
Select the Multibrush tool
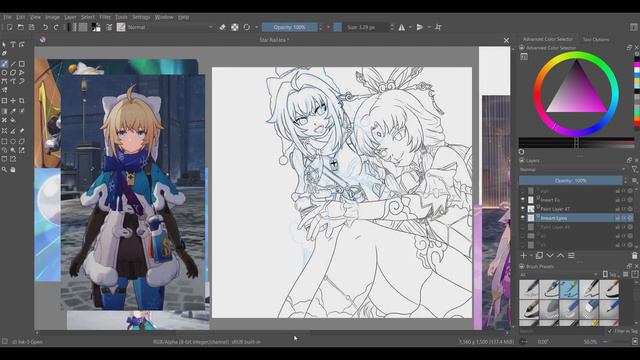4,90
